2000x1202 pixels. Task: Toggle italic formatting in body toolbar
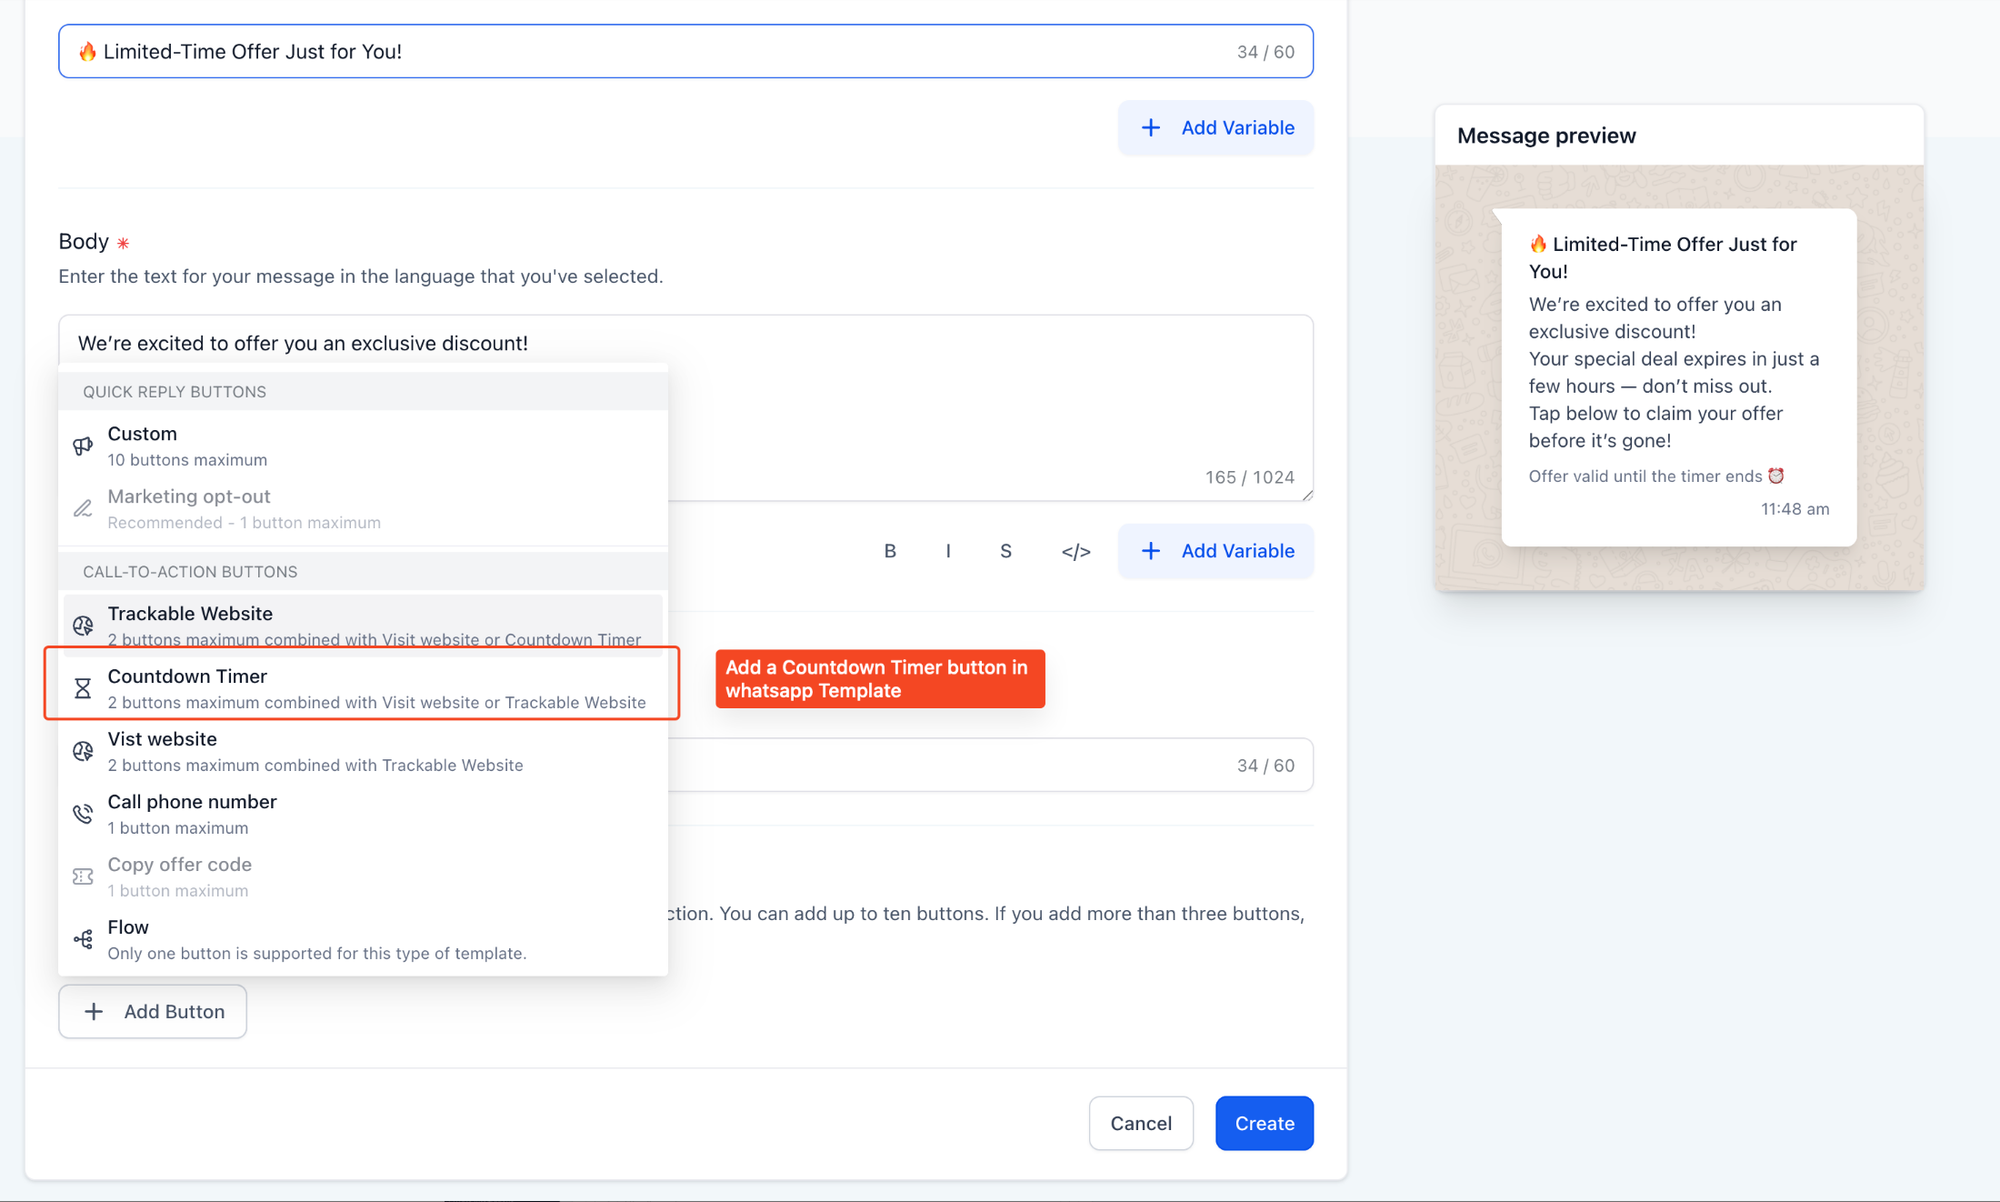pos(948,551)
